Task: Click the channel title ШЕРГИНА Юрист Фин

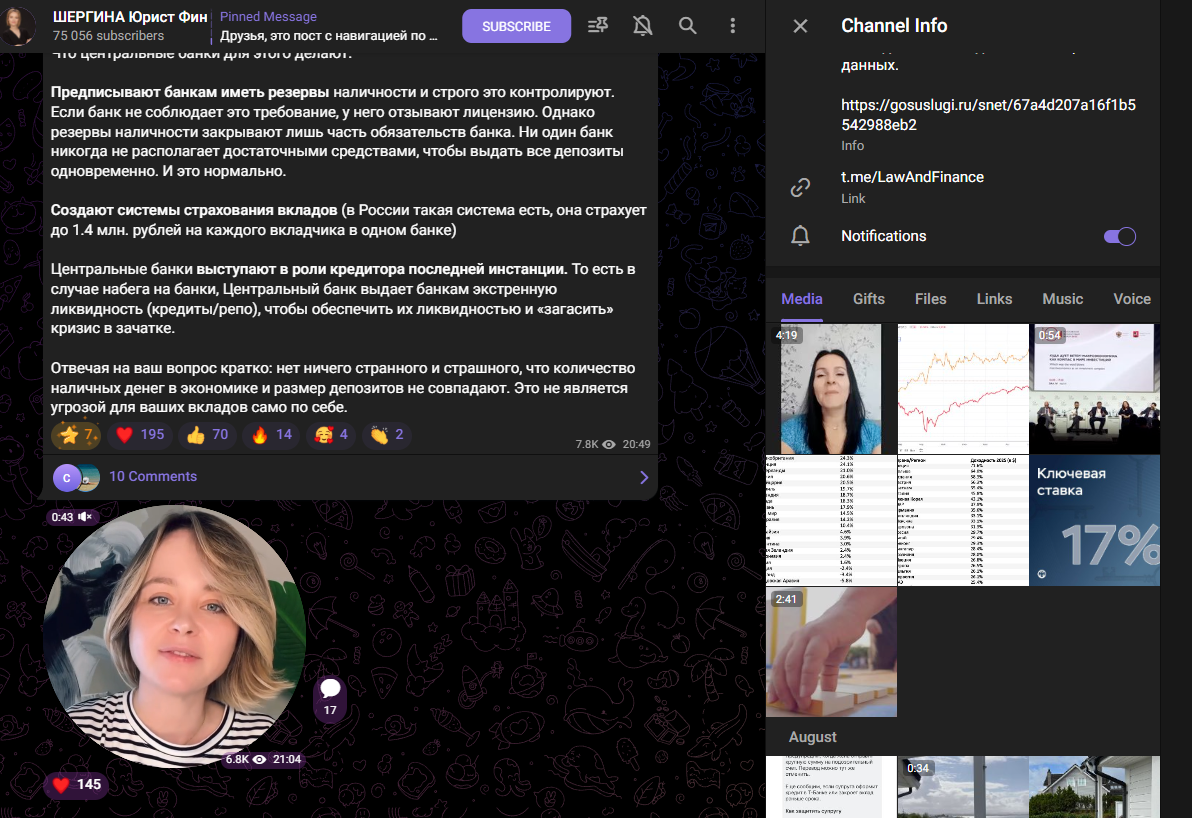Action: click(x=130, y=17)
